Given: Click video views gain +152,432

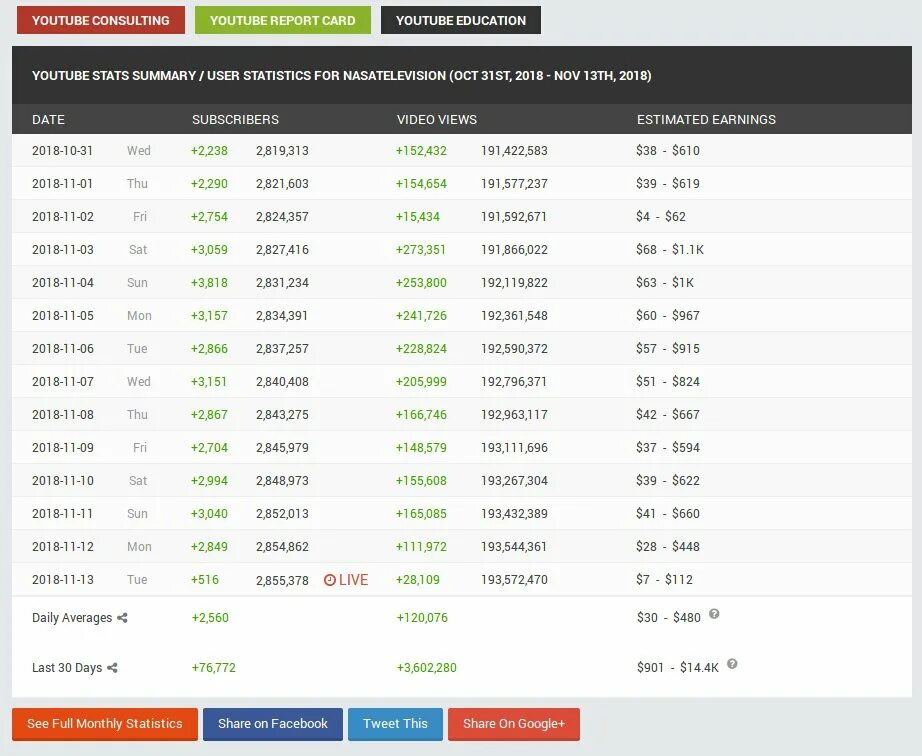Looking at the screenshot, I should click(421, 150).
